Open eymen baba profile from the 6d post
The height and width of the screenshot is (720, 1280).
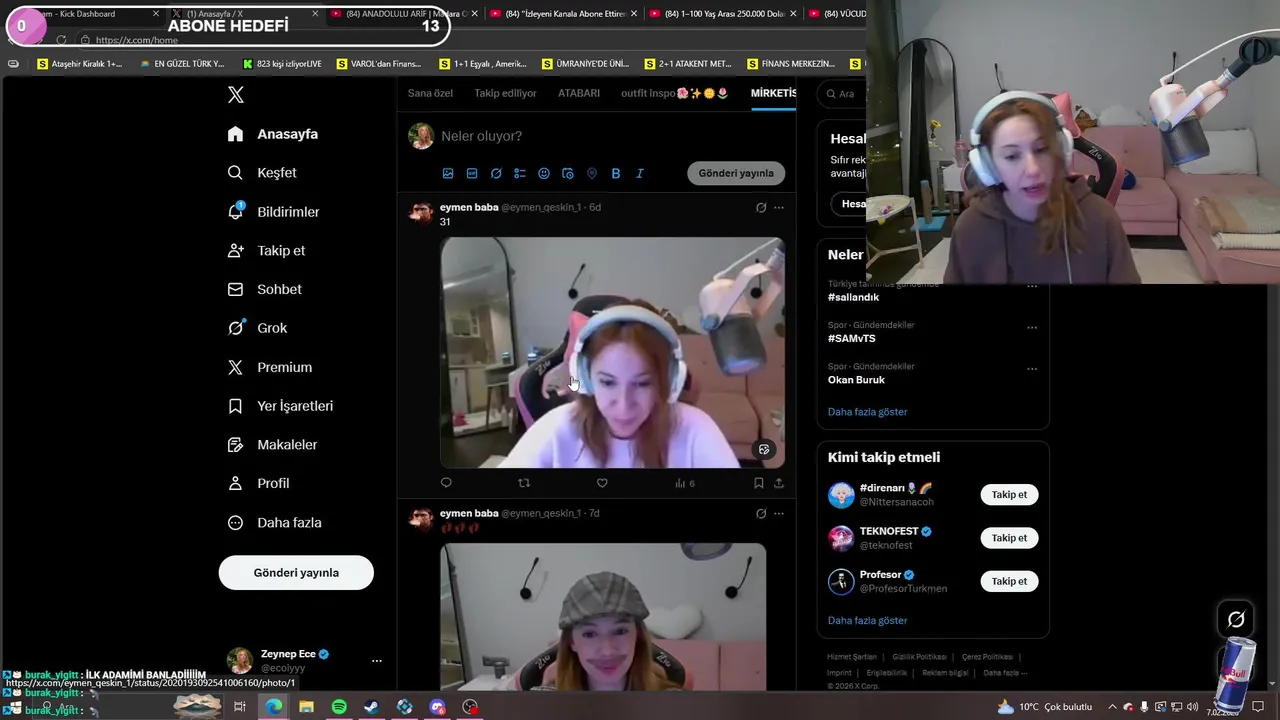coord(469,207)
